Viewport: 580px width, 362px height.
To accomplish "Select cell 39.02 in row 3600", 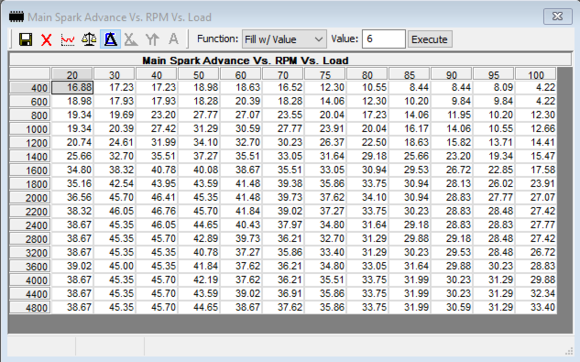I will click(72, 266).
